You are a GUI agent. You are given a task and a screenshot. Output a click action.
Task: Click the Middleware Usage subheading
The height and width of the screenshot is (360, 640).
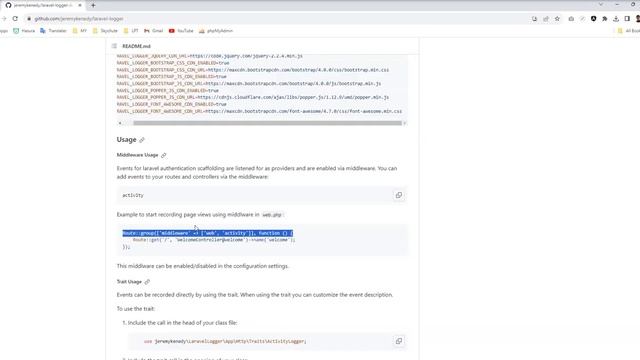click(137, 155)
